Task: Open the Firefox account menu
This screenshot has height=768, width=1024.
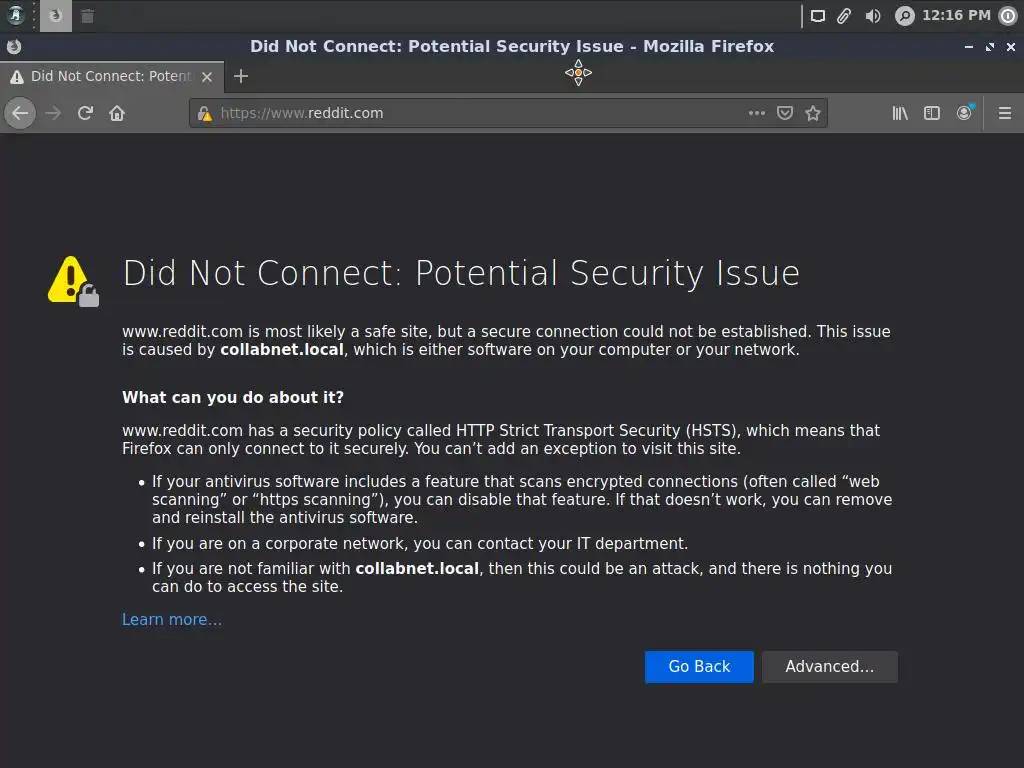Action: [964, 113]
